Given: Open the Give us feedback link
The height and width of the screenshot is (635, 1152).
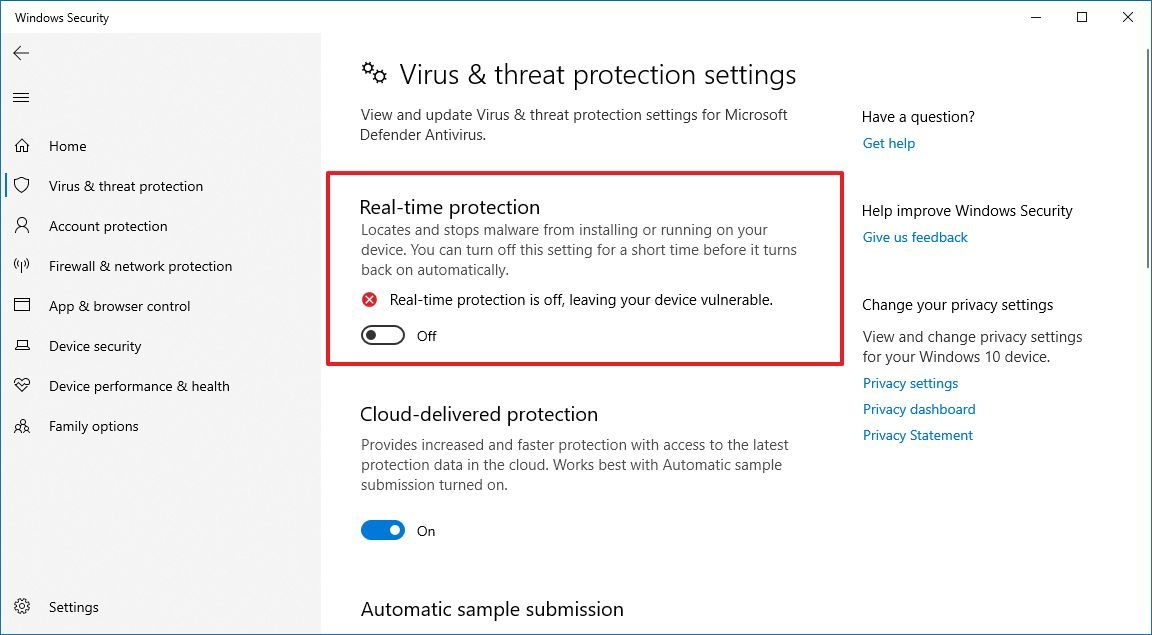Looking at the screenshot, I should [x=914, y=237].
